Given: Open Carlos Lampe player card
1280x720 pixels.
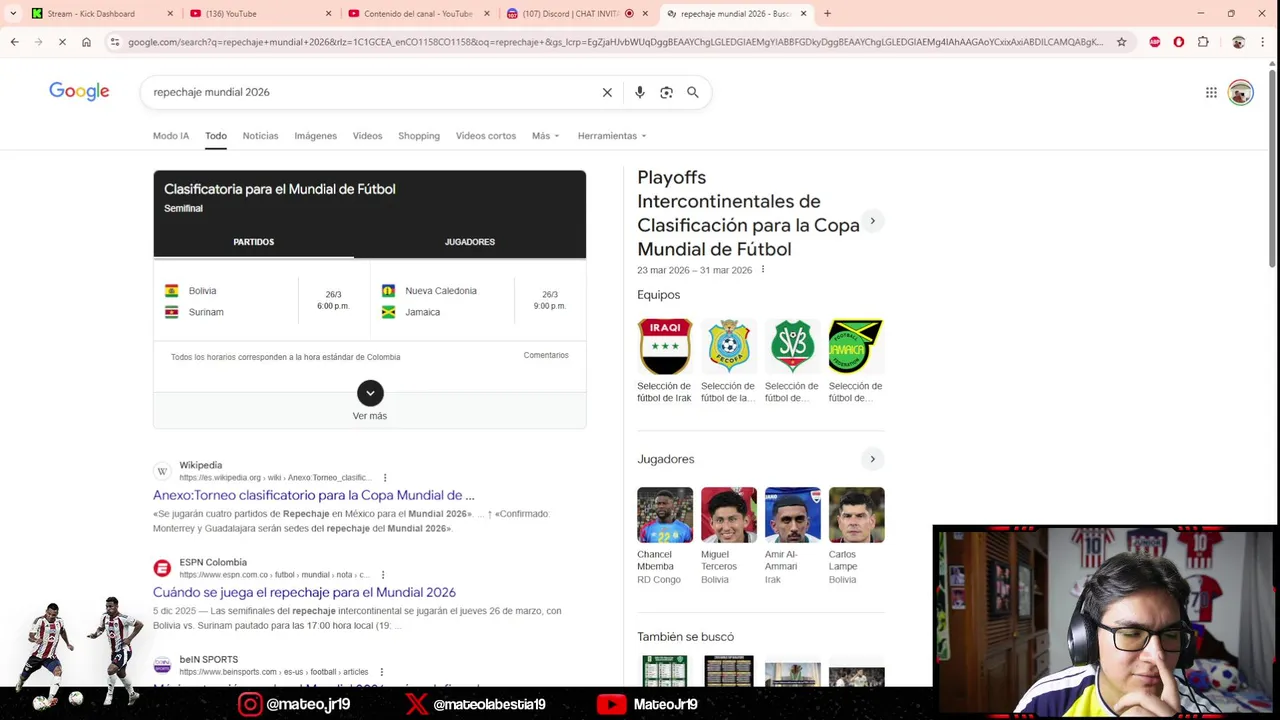Looking at the screenshot, I should 856,536.
